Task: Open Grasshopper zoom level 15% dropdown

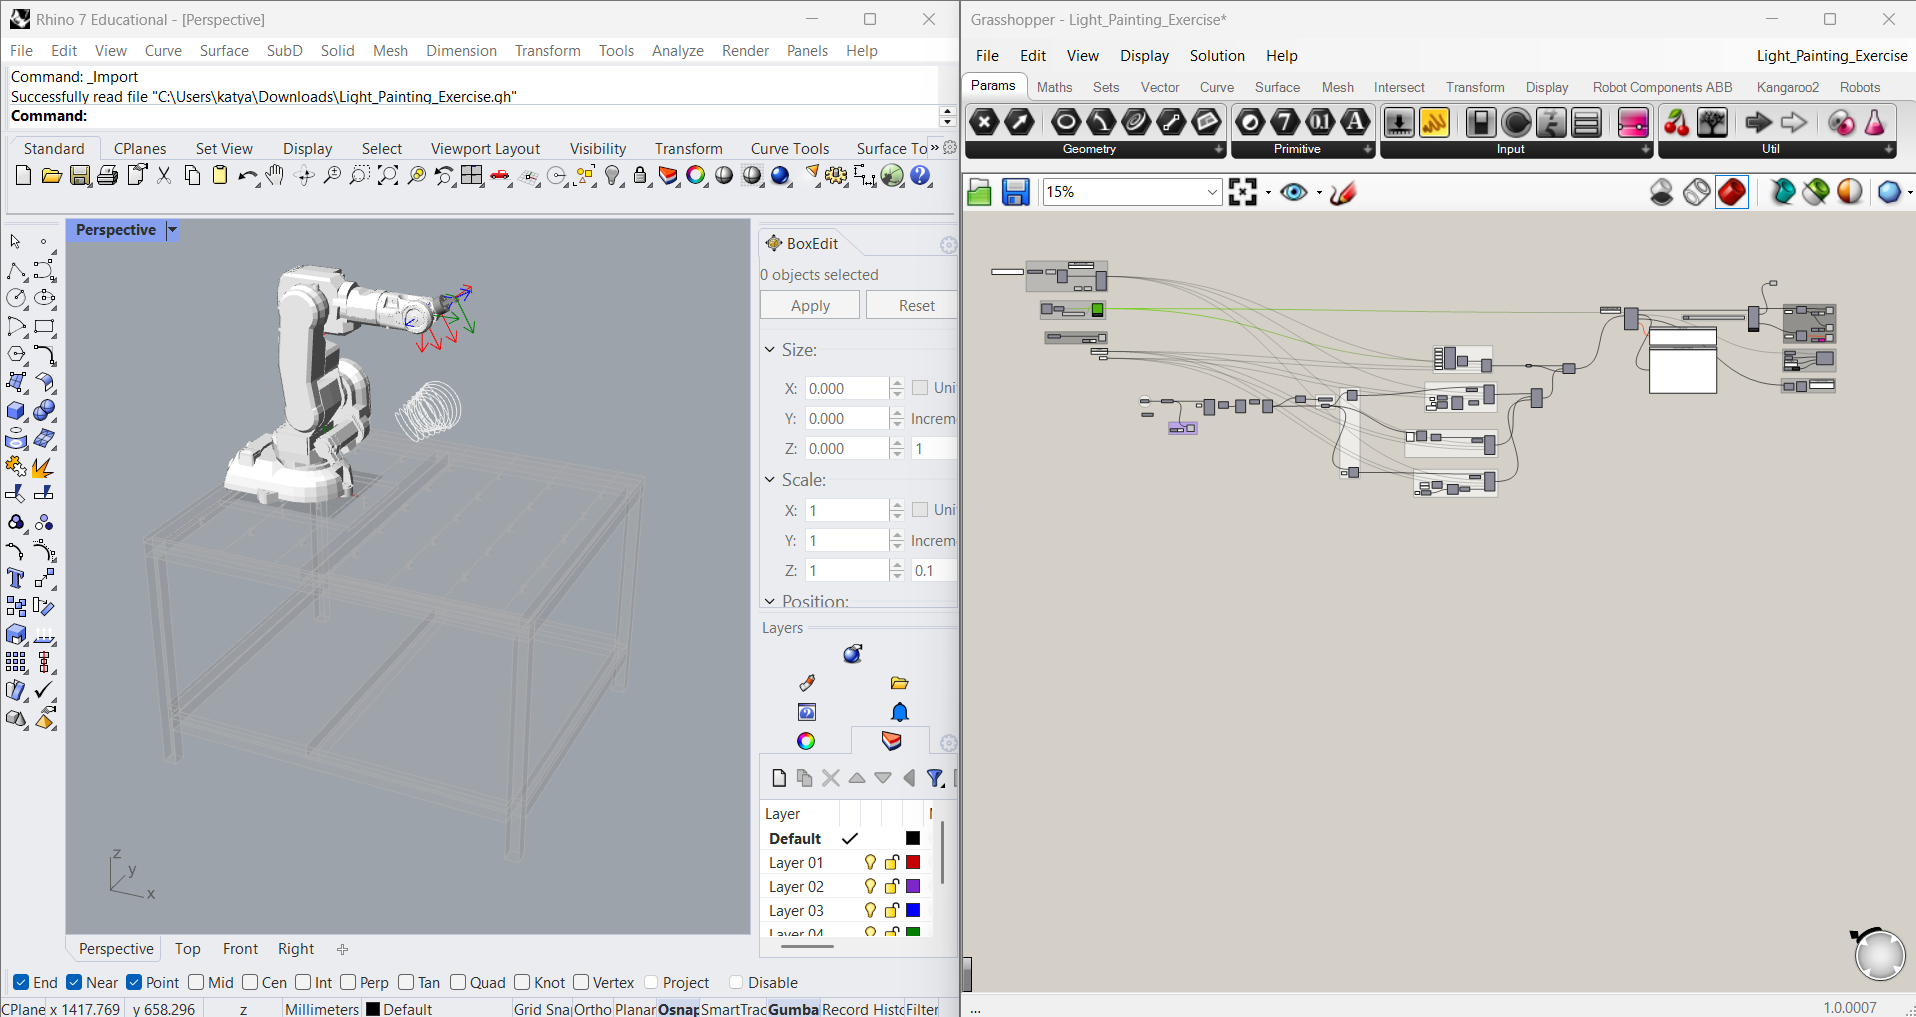Action: [1212, 192]
